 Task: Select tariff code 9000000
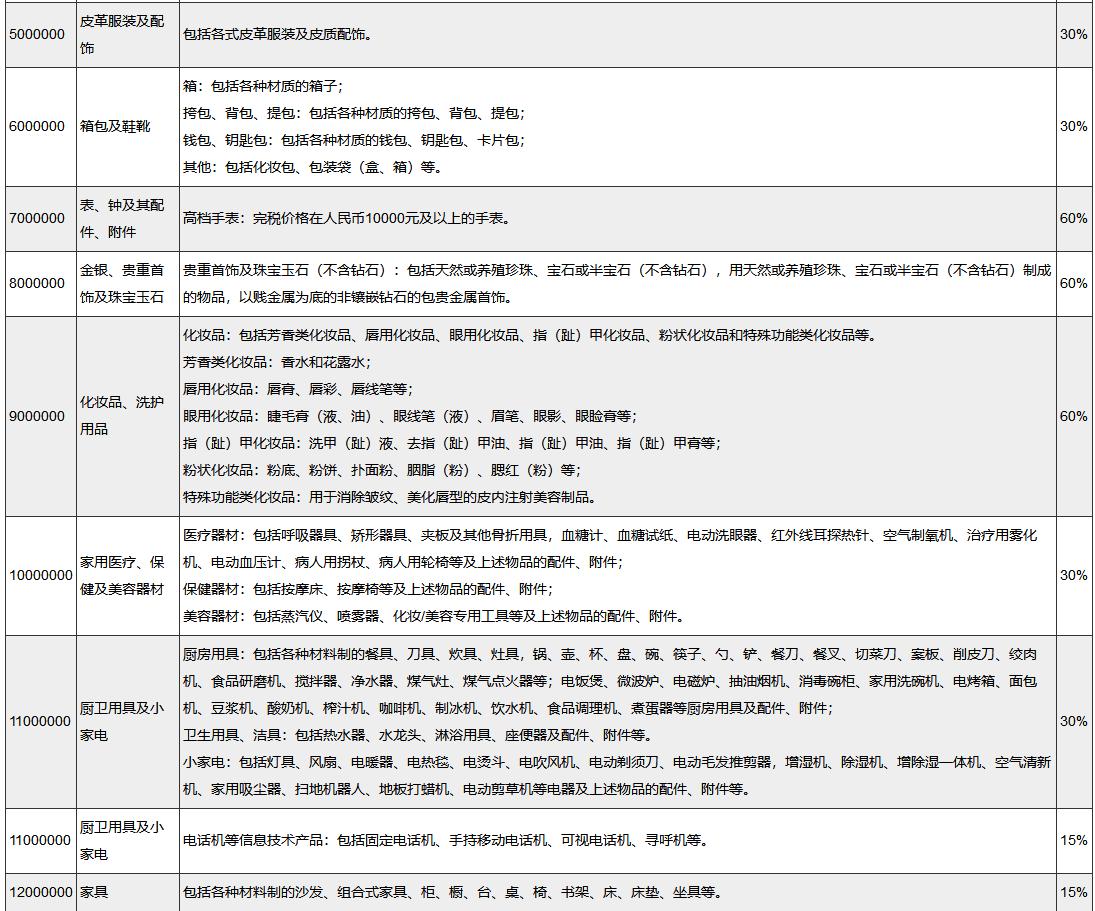(37, 416)
